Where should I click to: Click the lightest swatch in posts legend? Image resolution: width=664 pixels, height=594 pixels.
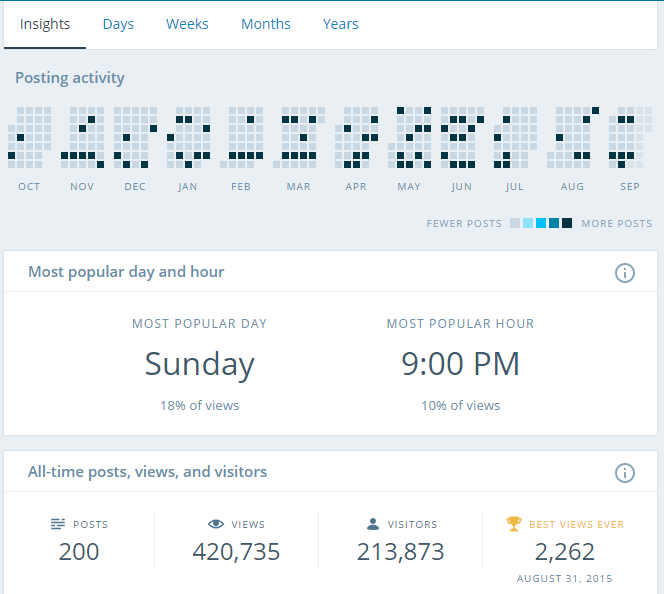point(515,223)
